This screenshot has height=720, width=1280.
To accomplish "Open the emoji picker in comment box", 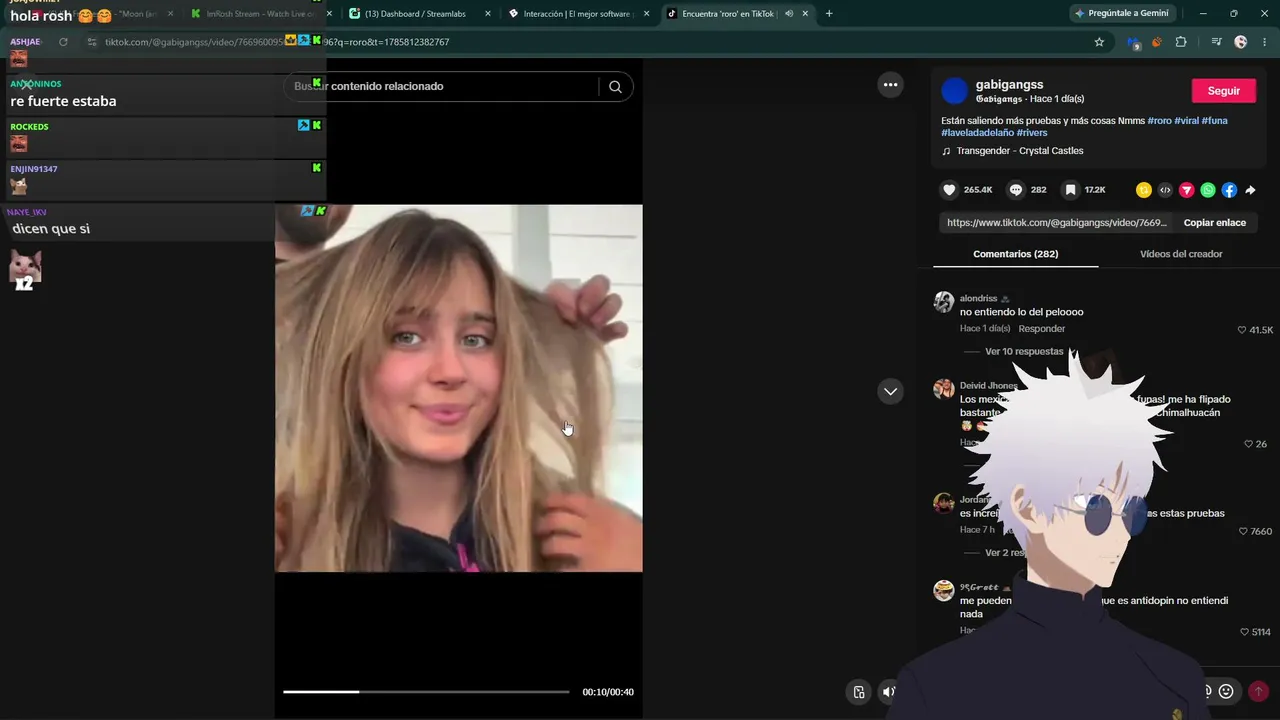I will (x=1226, y=691).
